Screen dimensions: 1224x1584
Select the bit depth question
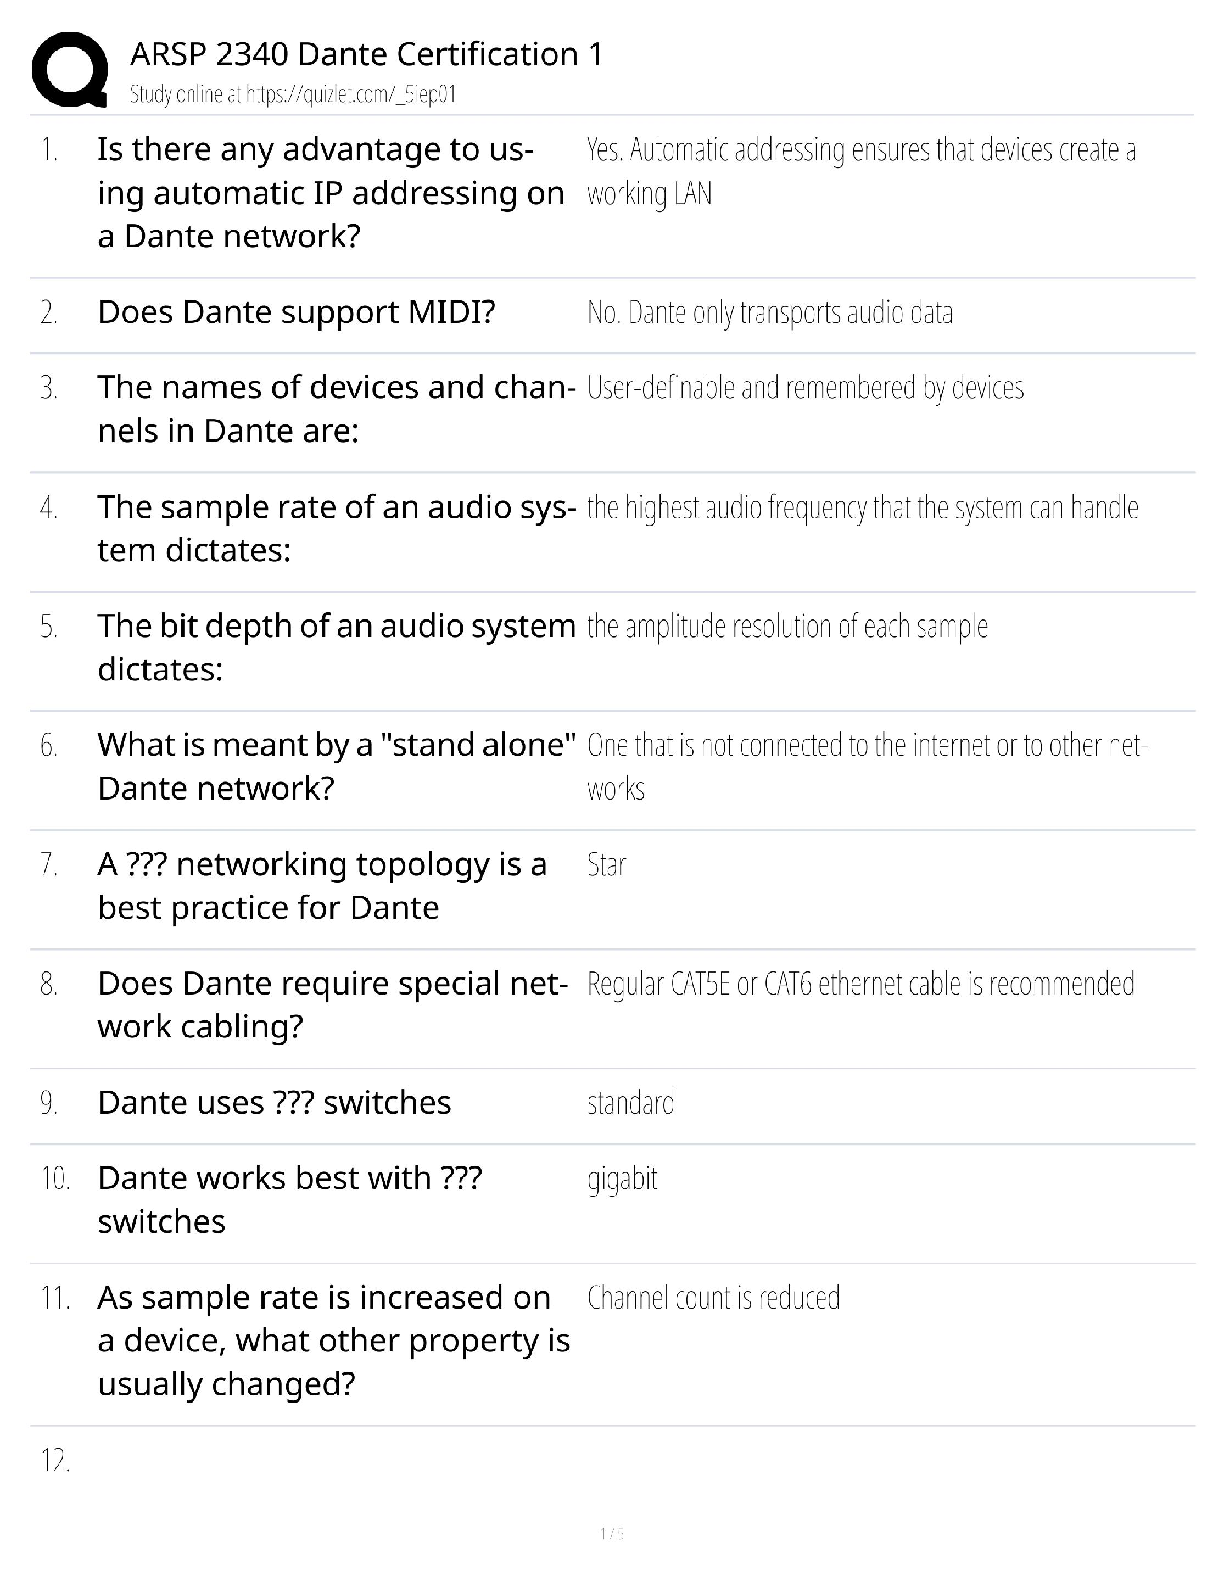336,647
